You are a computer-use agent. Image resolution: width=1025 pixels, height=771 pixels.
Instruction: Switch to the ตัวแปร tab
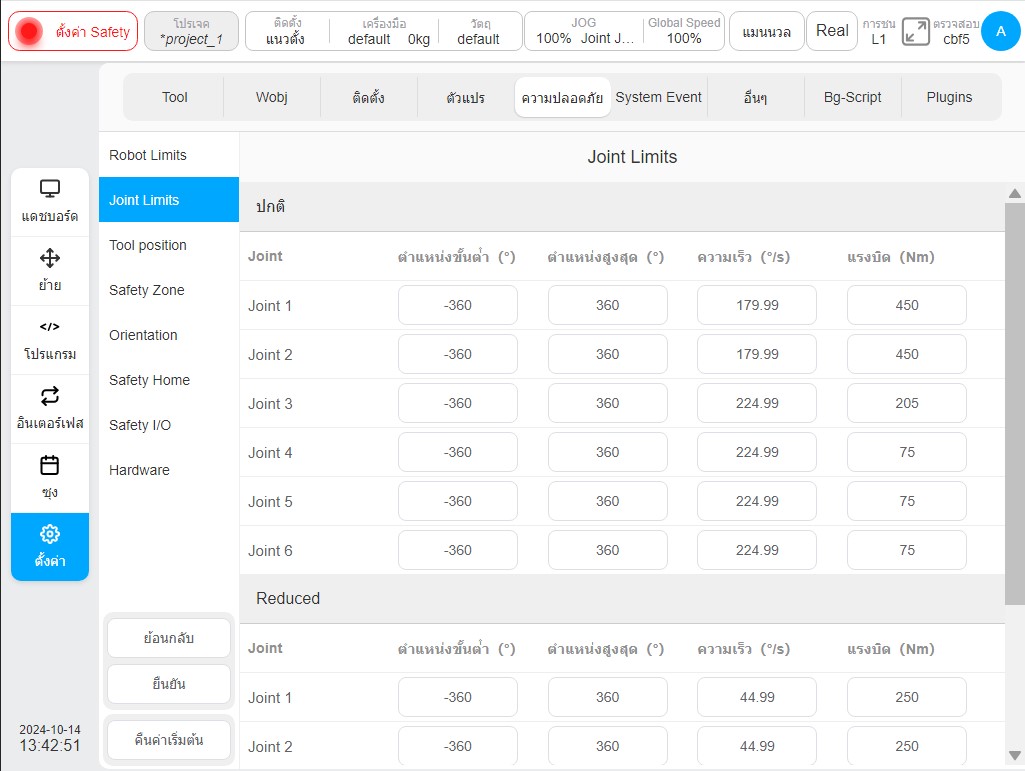click(x=465, y=97)
